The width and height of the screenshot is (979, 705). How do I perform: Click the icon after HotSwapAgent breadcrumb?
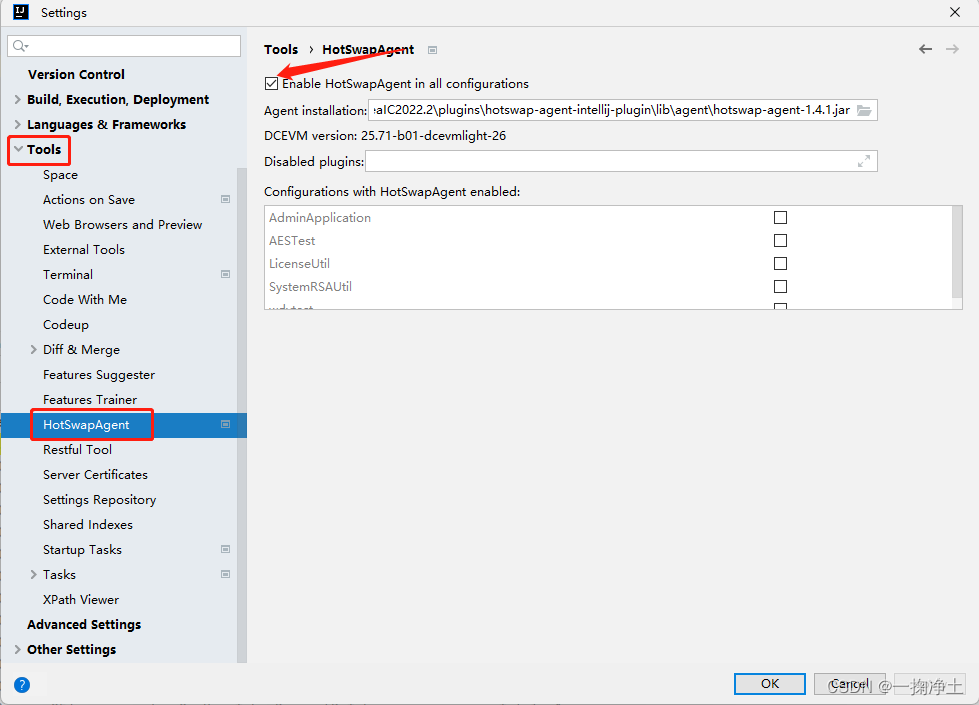coord(432,49)
